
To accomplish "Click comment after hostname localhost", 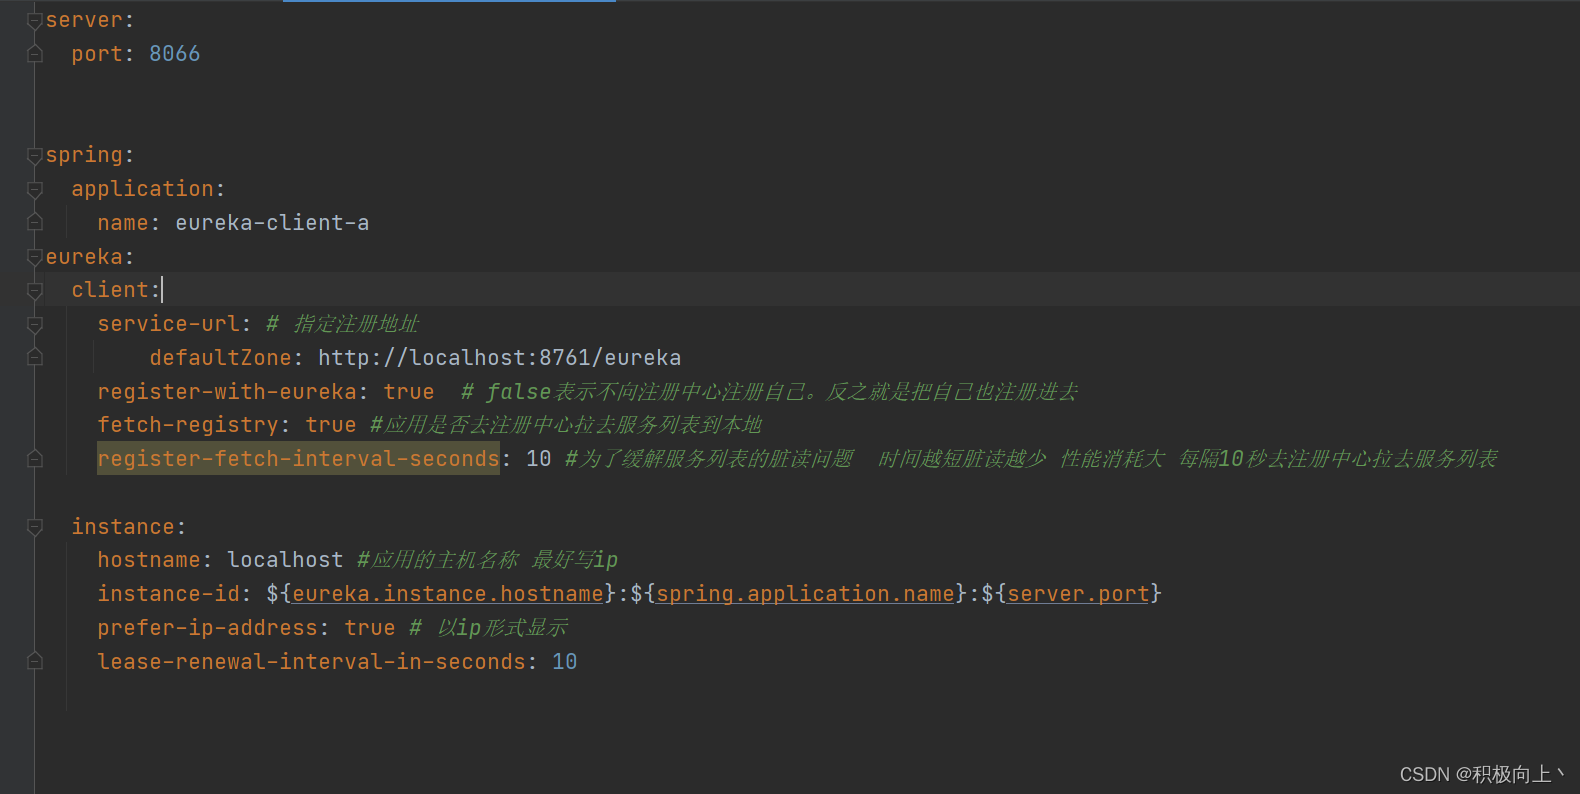I will [x=487, y=560].
